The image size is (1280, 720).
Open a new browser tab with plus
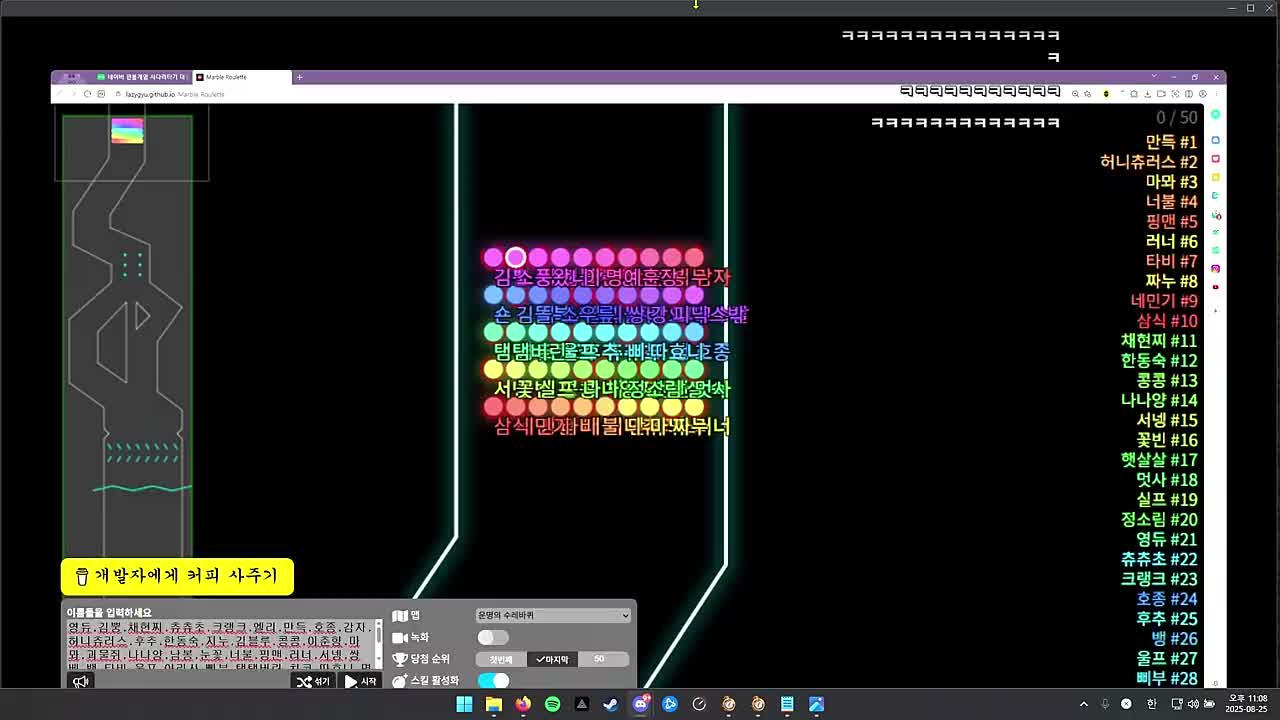pos(299,77)
